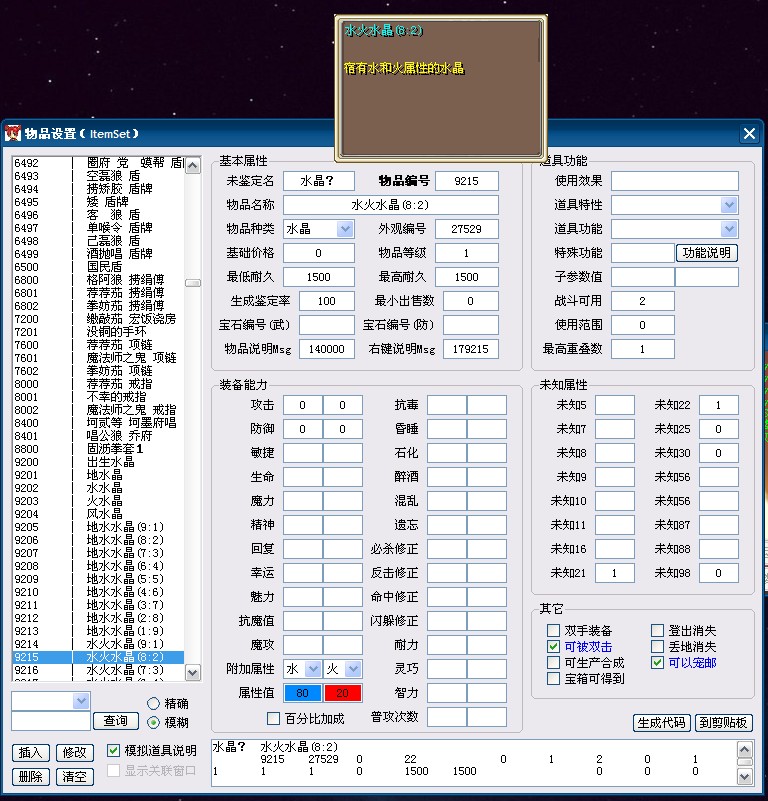This screenshot has width=768, height=801.
Task: Click the 功能说明 button
Action: pyautogui.click(x=707, y=253)
